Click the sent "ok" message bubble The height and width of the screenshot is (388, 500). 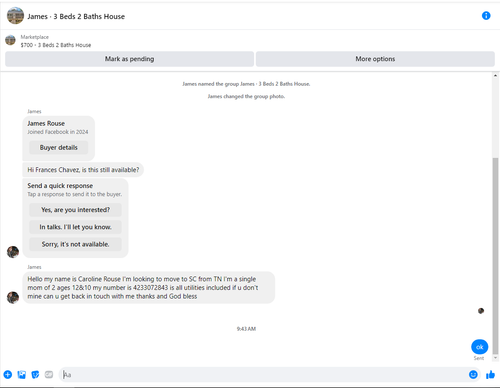click(479, 347)
